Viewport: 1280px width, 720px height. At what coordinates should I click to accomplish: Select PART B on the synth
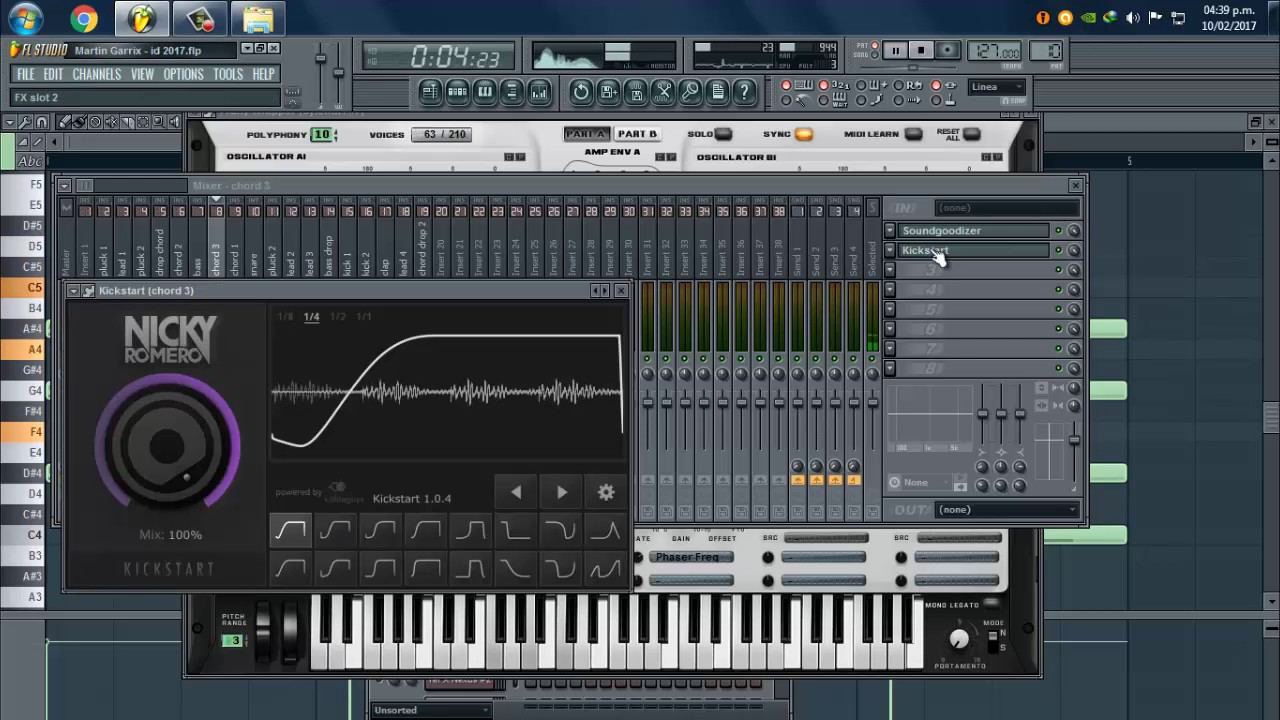pos(637,134)
